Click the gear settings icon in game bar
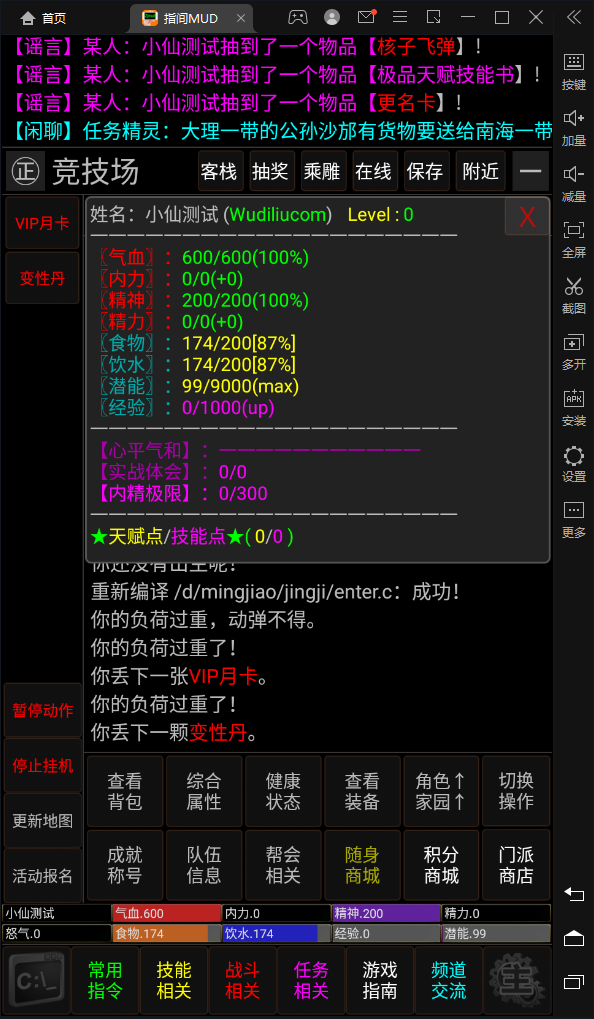The height and width of the screenshot is (1019, 594). [518, 981]
